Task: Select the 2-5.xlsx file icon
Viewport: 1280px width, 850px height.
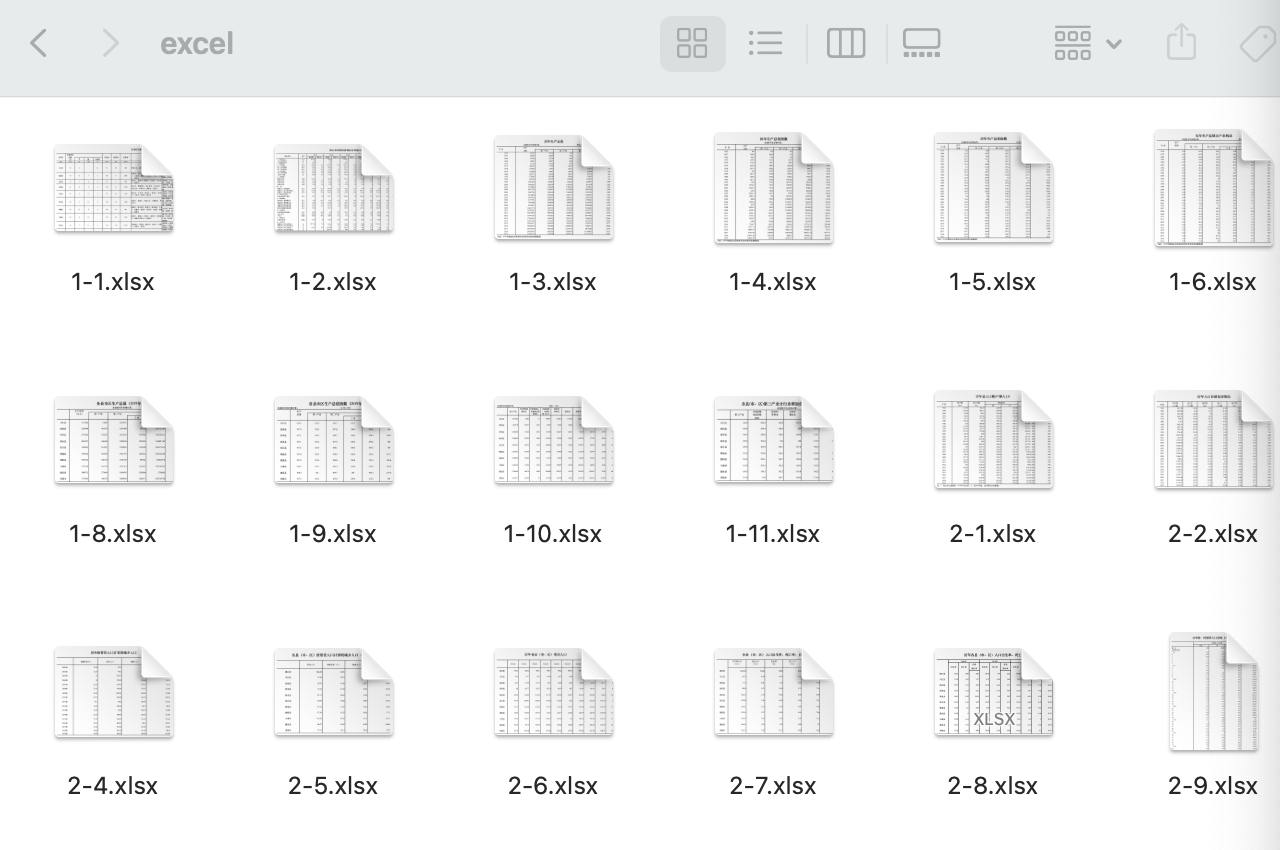Action: coord(333,692)
